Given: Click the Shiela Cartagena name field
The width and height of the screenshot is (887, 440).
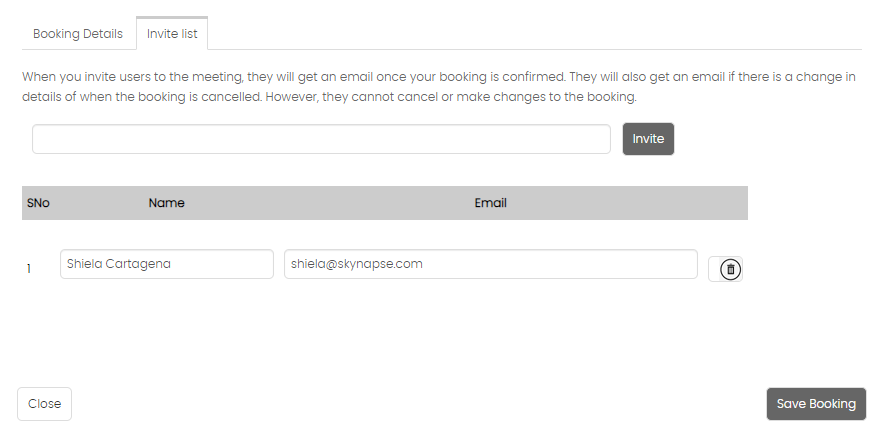Looking at the screenshot, I should click(167, 264).
